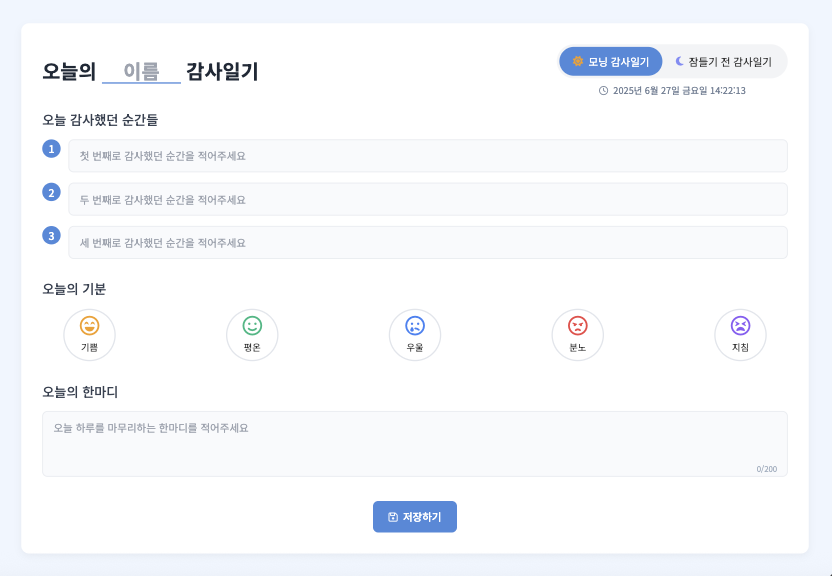Click the second gratitude moment input field

click(428, 199)
